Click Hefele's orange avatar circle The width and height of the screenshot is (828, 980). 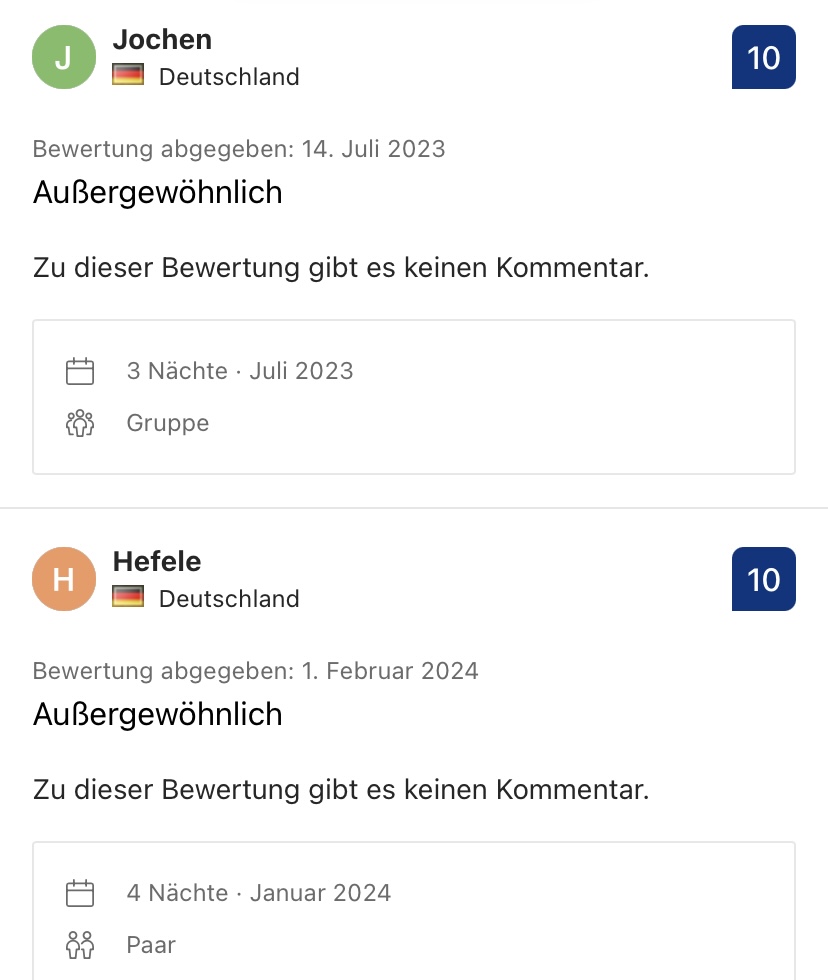click(x=64, y=579)
